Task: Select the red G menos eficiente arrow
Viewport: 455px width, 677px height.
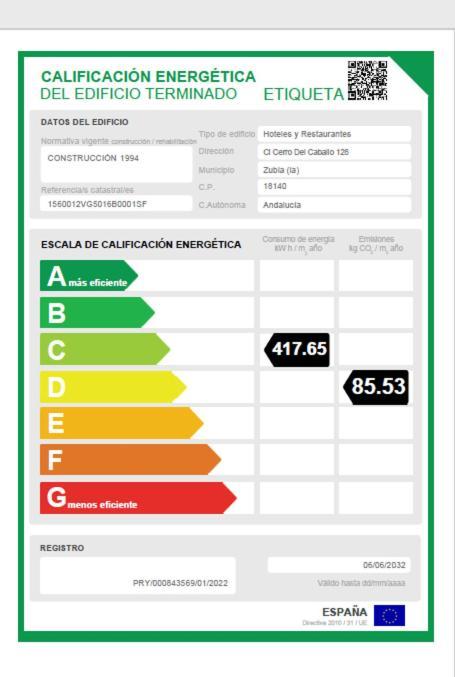Action: (x=138, y=498)
